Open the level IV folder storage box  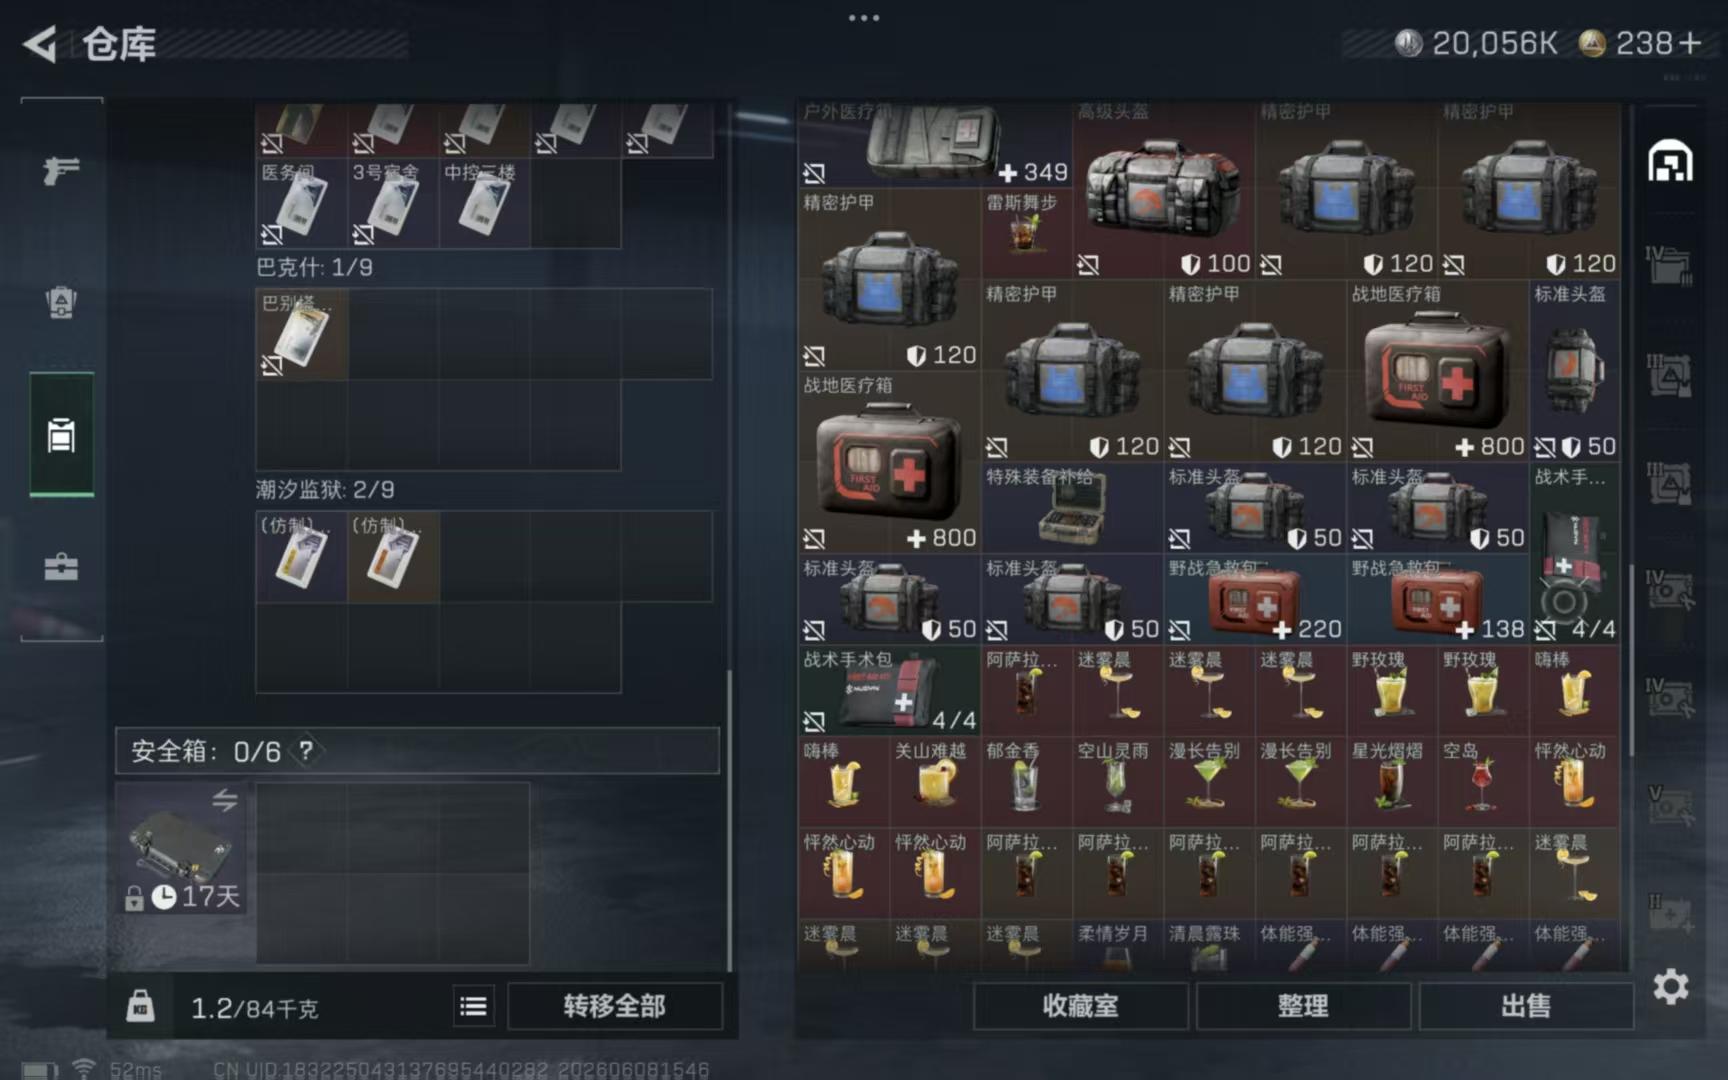[1670, 266]
